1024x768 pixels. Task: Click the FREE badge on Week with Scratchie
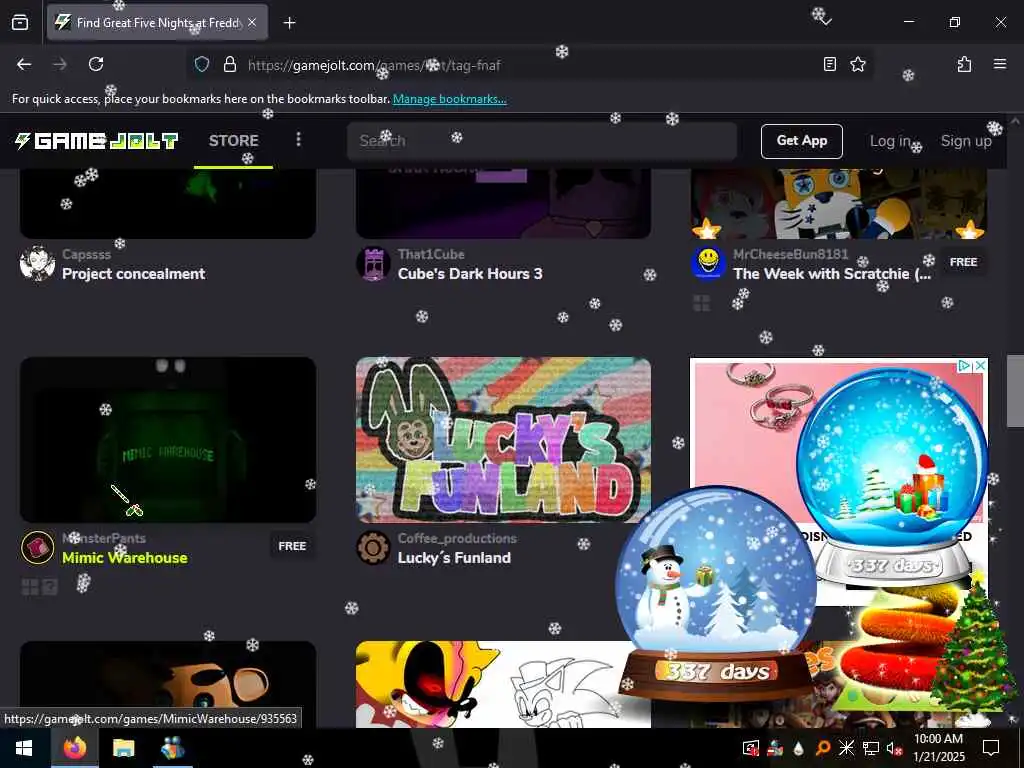point(963,262)
